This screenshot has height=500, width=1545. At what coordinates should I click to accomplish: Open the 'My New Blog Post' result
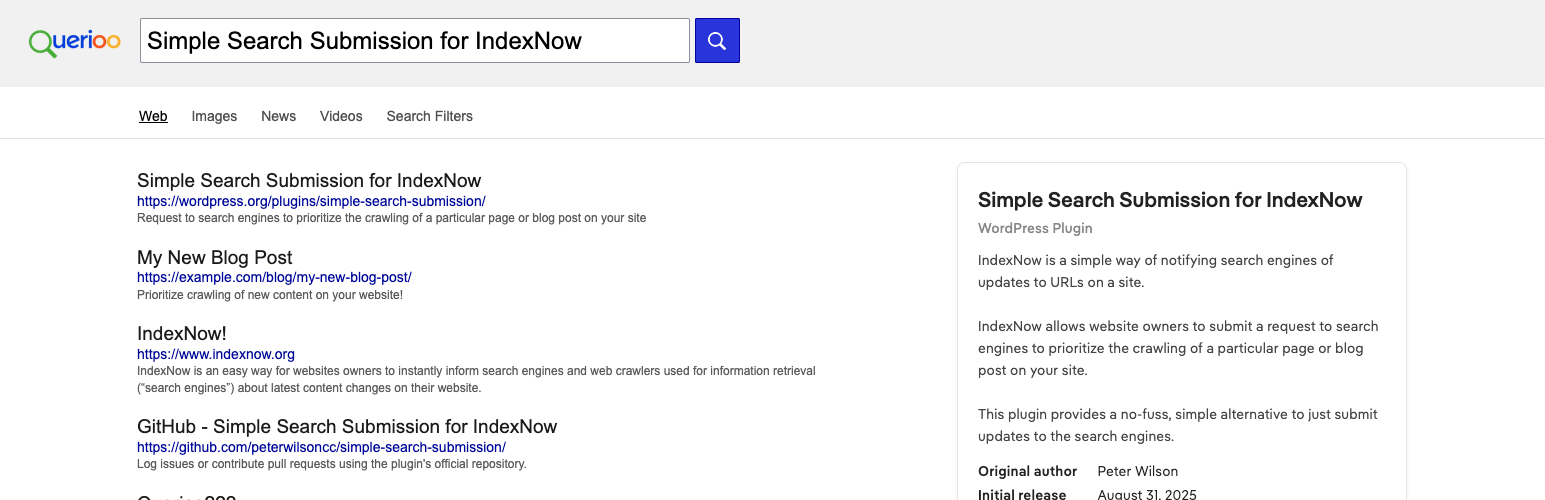[215, 257]
